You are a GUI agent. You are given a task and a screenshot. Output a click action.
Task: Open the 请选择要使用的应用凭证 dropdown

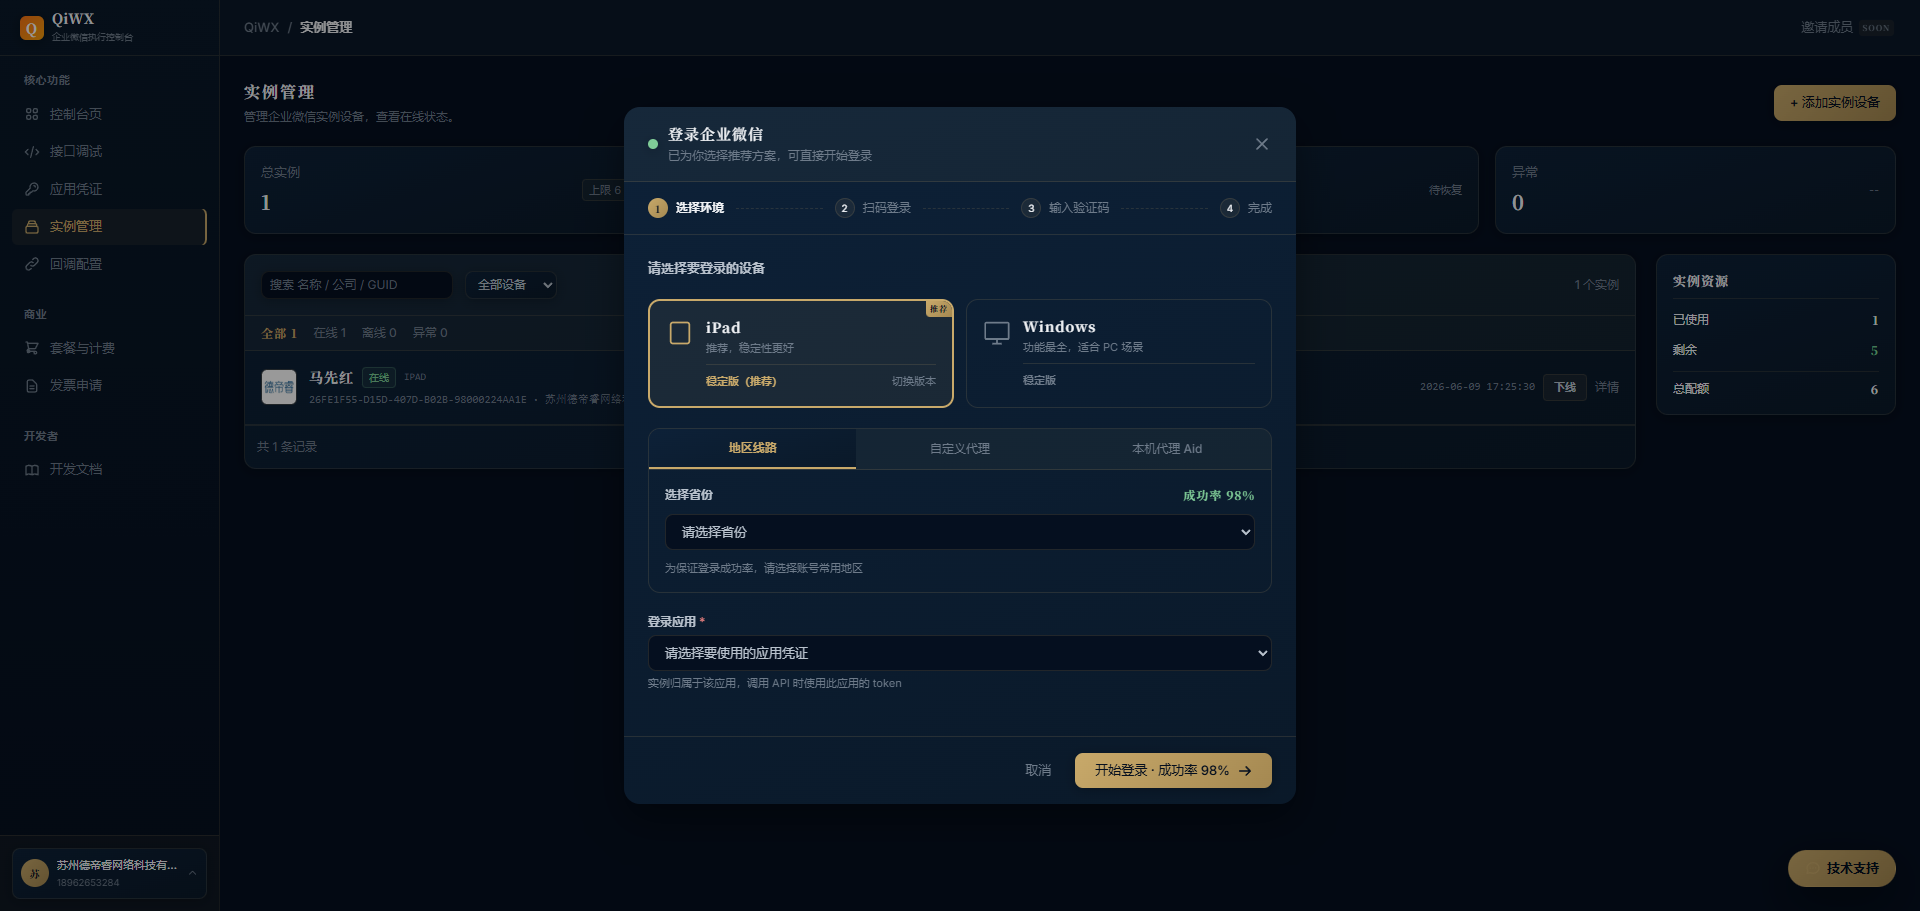pos(960,653)
